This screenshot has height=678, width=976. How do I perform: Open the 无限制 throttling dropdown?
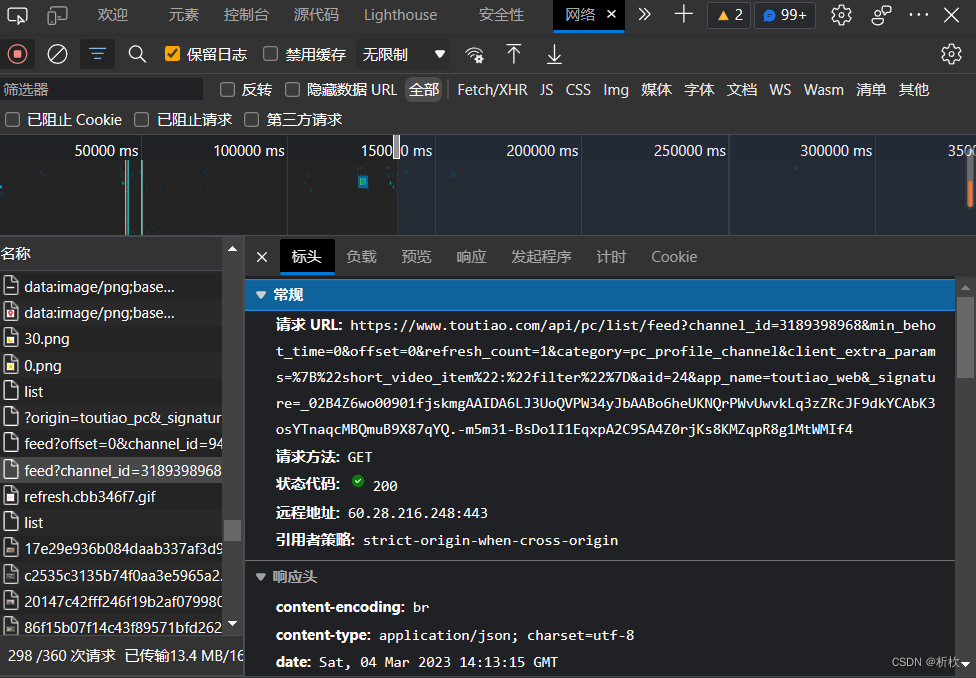click(403, 55)
